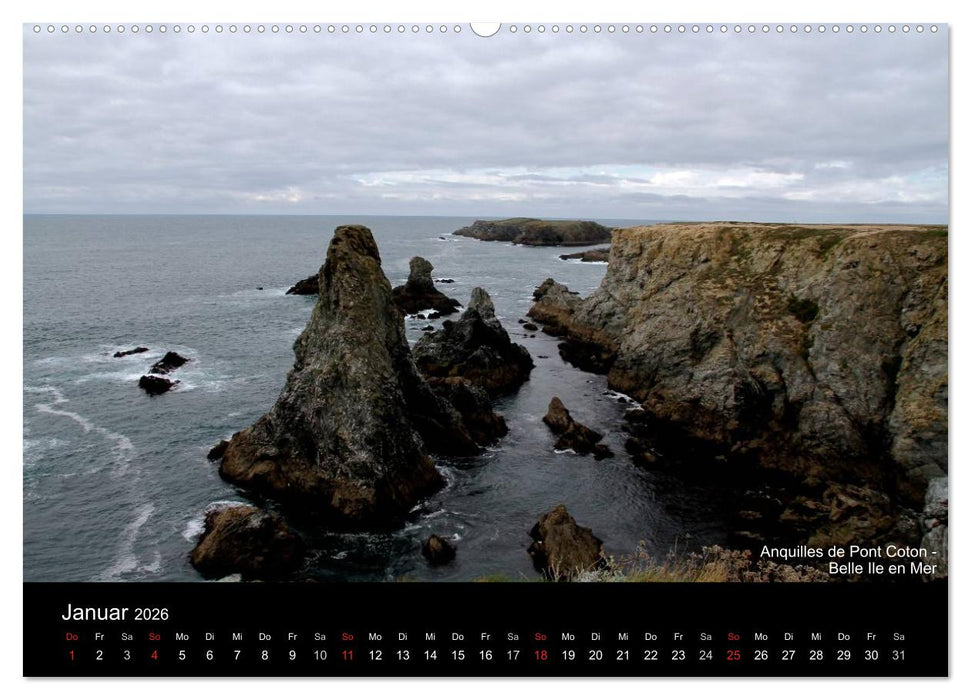The width and height of the screenshot is (971, 700).
Task: Click the red date 25
Action: coord(734,654)
